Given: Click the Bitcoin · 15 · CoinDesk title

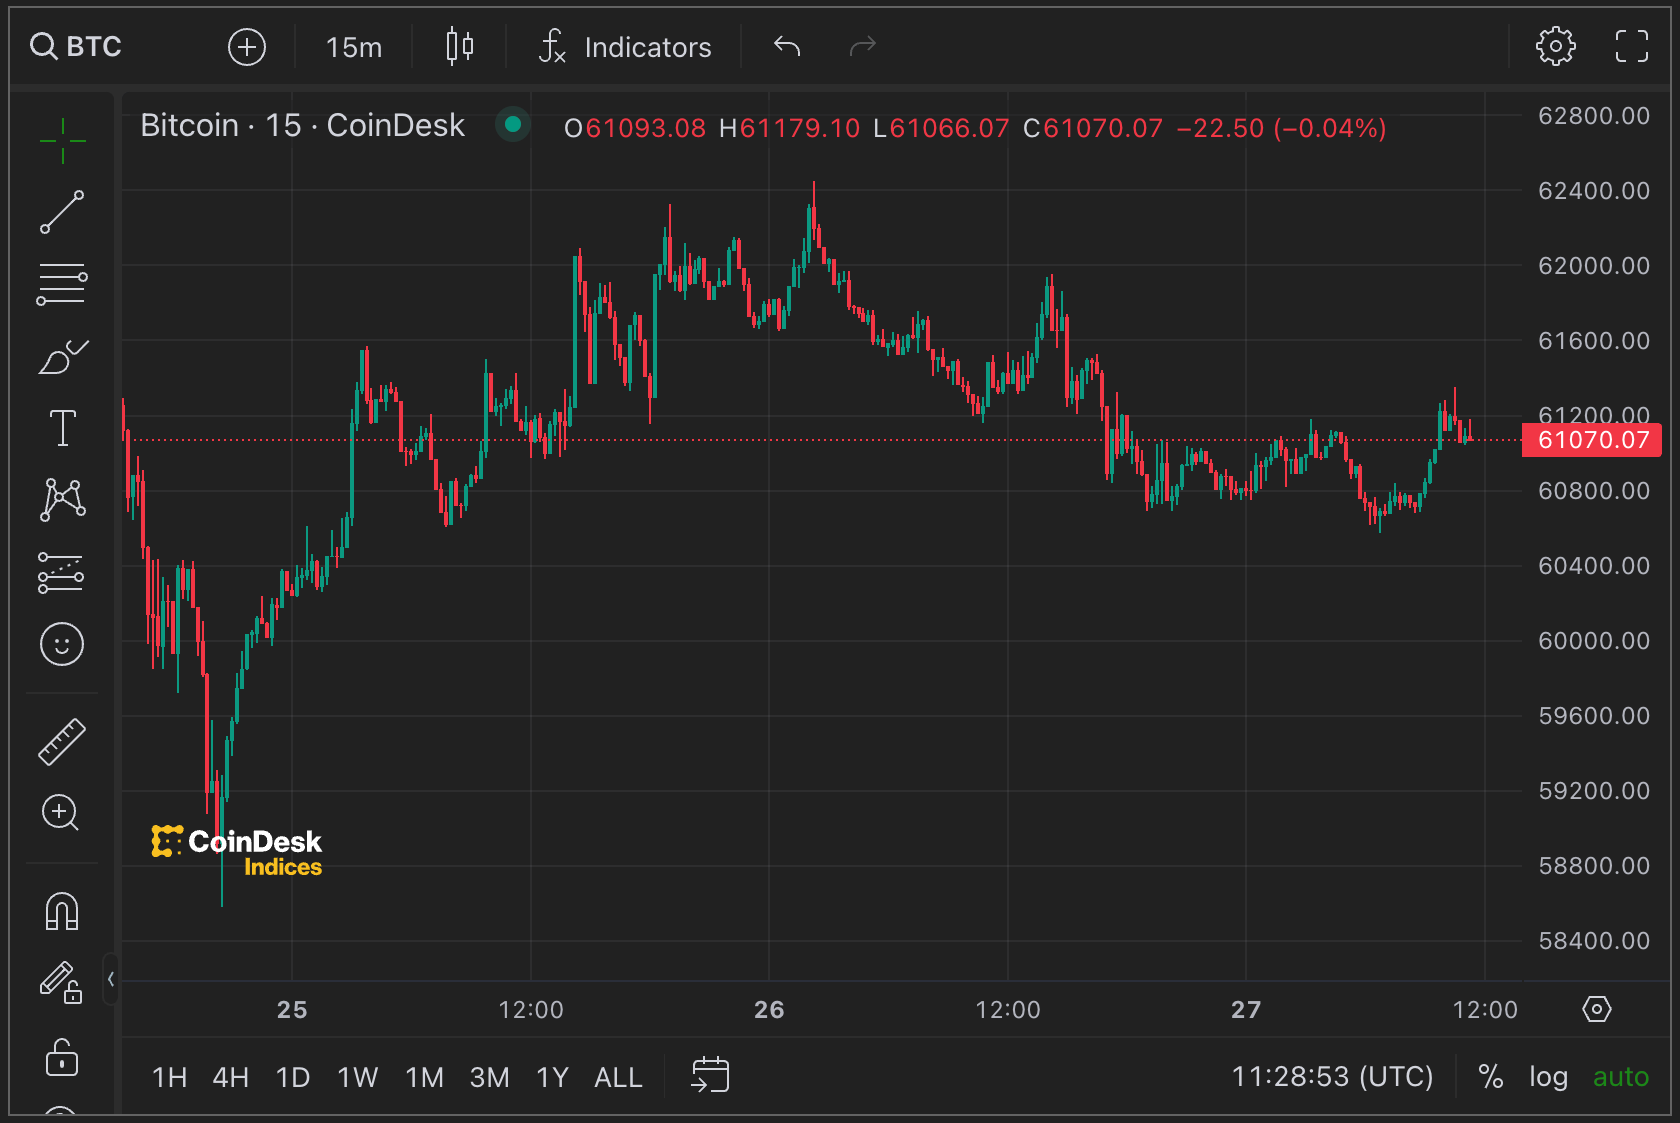Looking at the screenshot, I should tap(302, 125).
